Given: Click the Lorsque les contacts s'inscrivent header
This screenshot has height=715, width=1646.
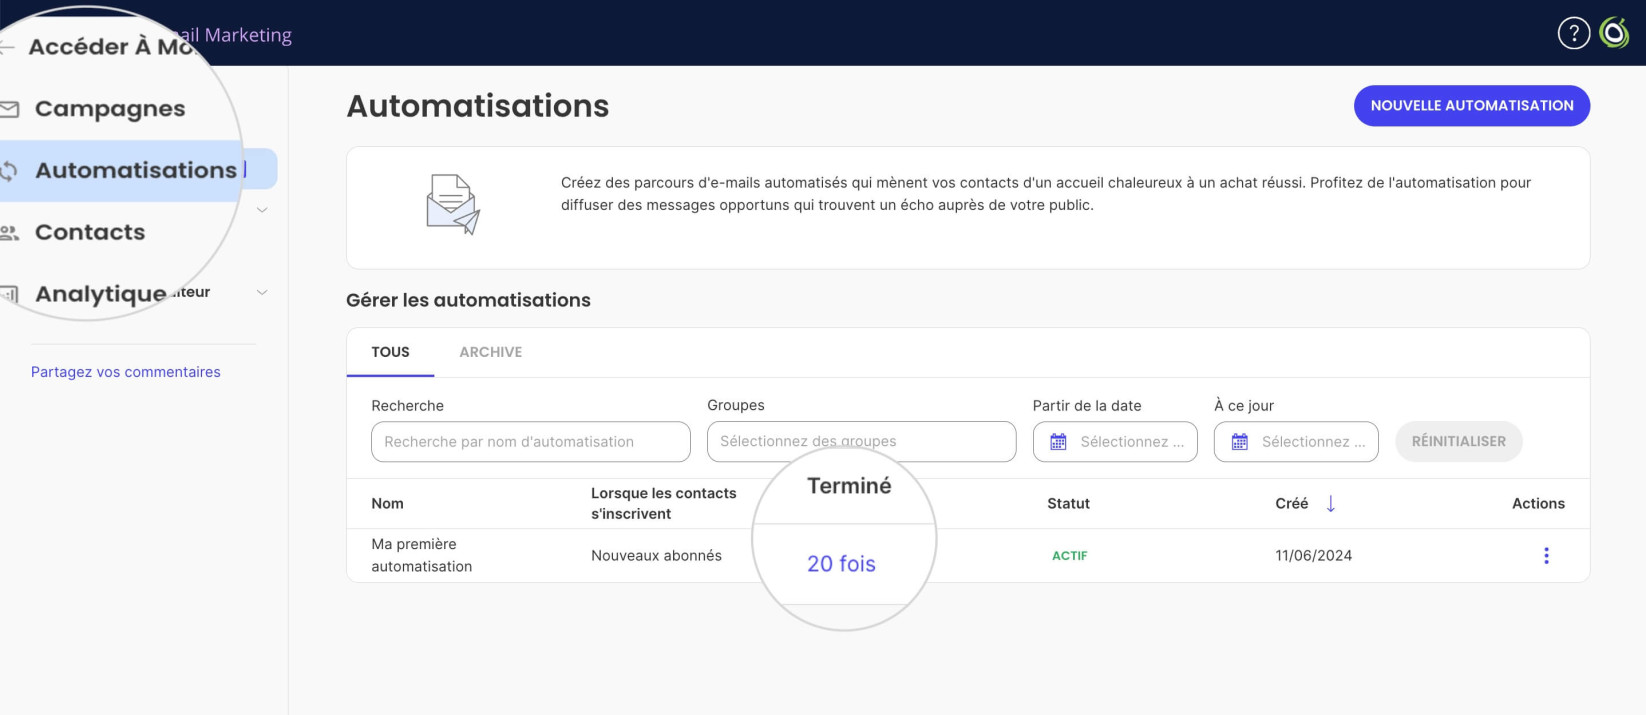Looking at the screenshot, I should tap(664, 504).
